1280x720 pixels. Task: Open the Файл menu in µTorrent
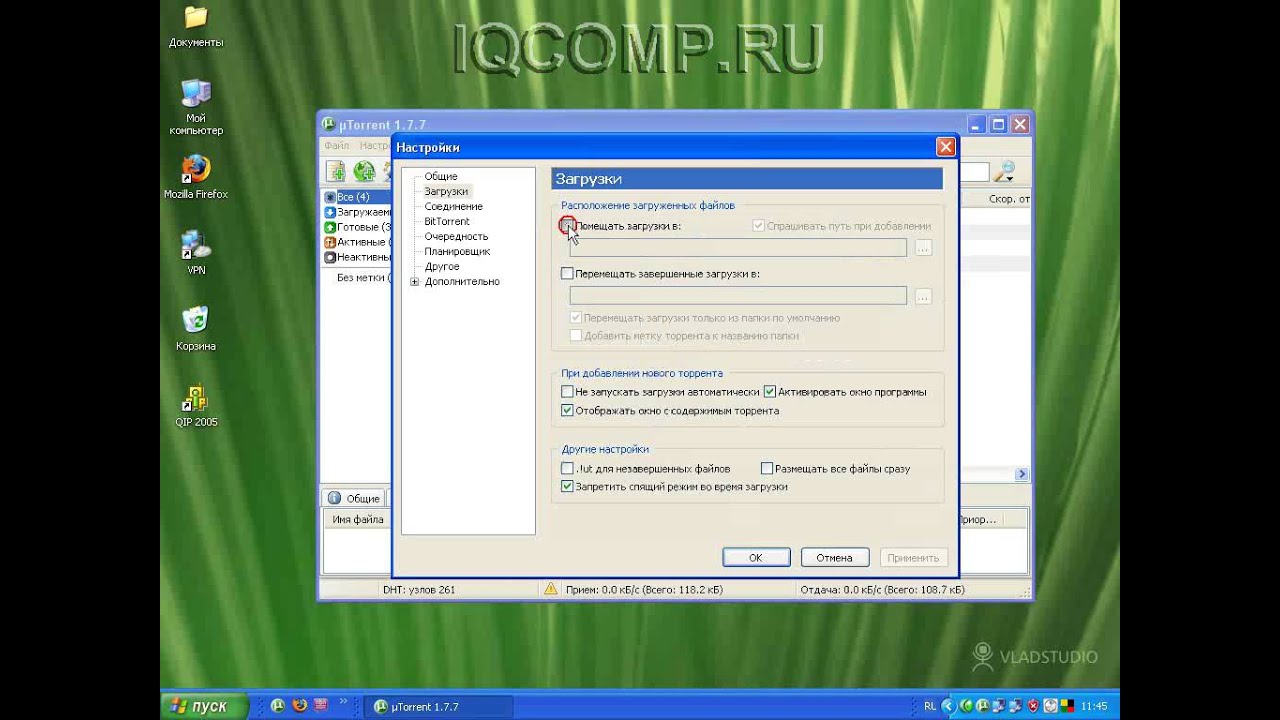336,146
